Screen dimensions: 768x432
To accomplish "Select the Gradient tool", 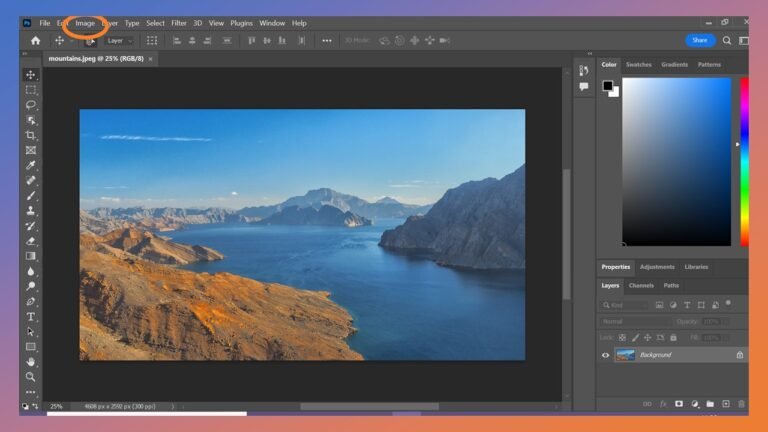I will pyautogui.click(x=30, y=256).
